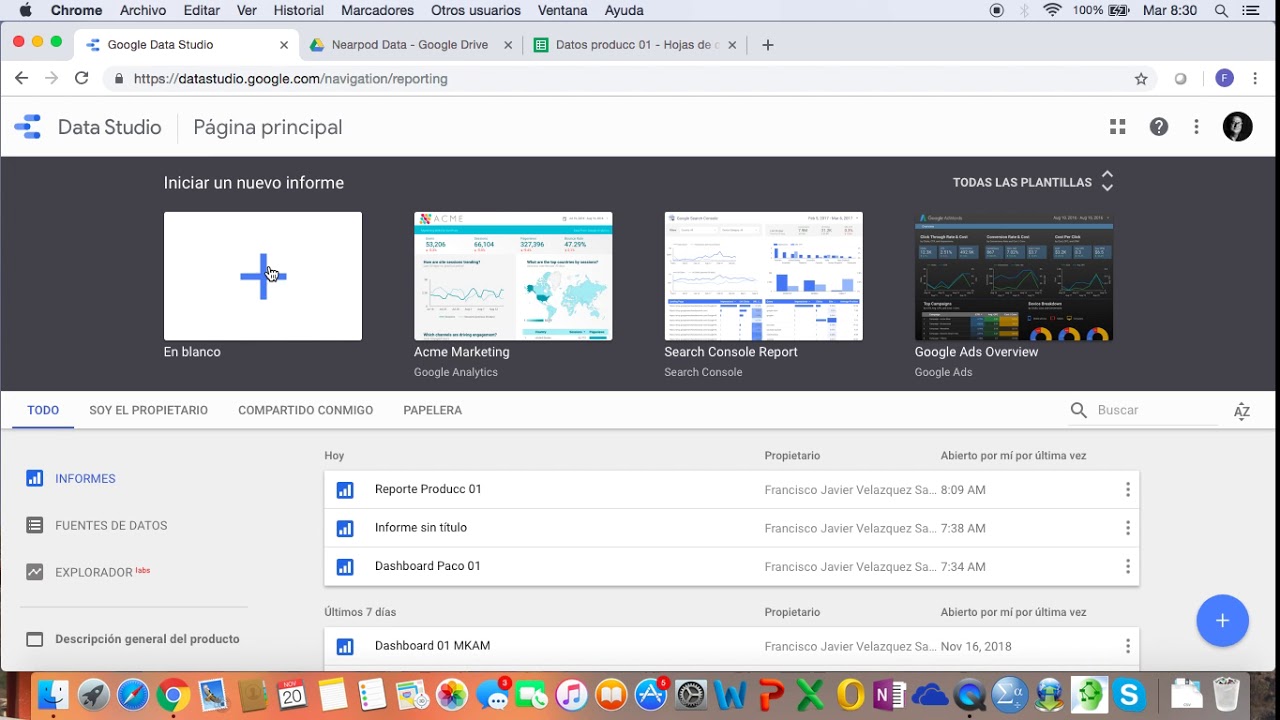The width and height of the screenshot is (1280, 720).
Task: Click the blue floating create report button
Action: (1222, 621)
